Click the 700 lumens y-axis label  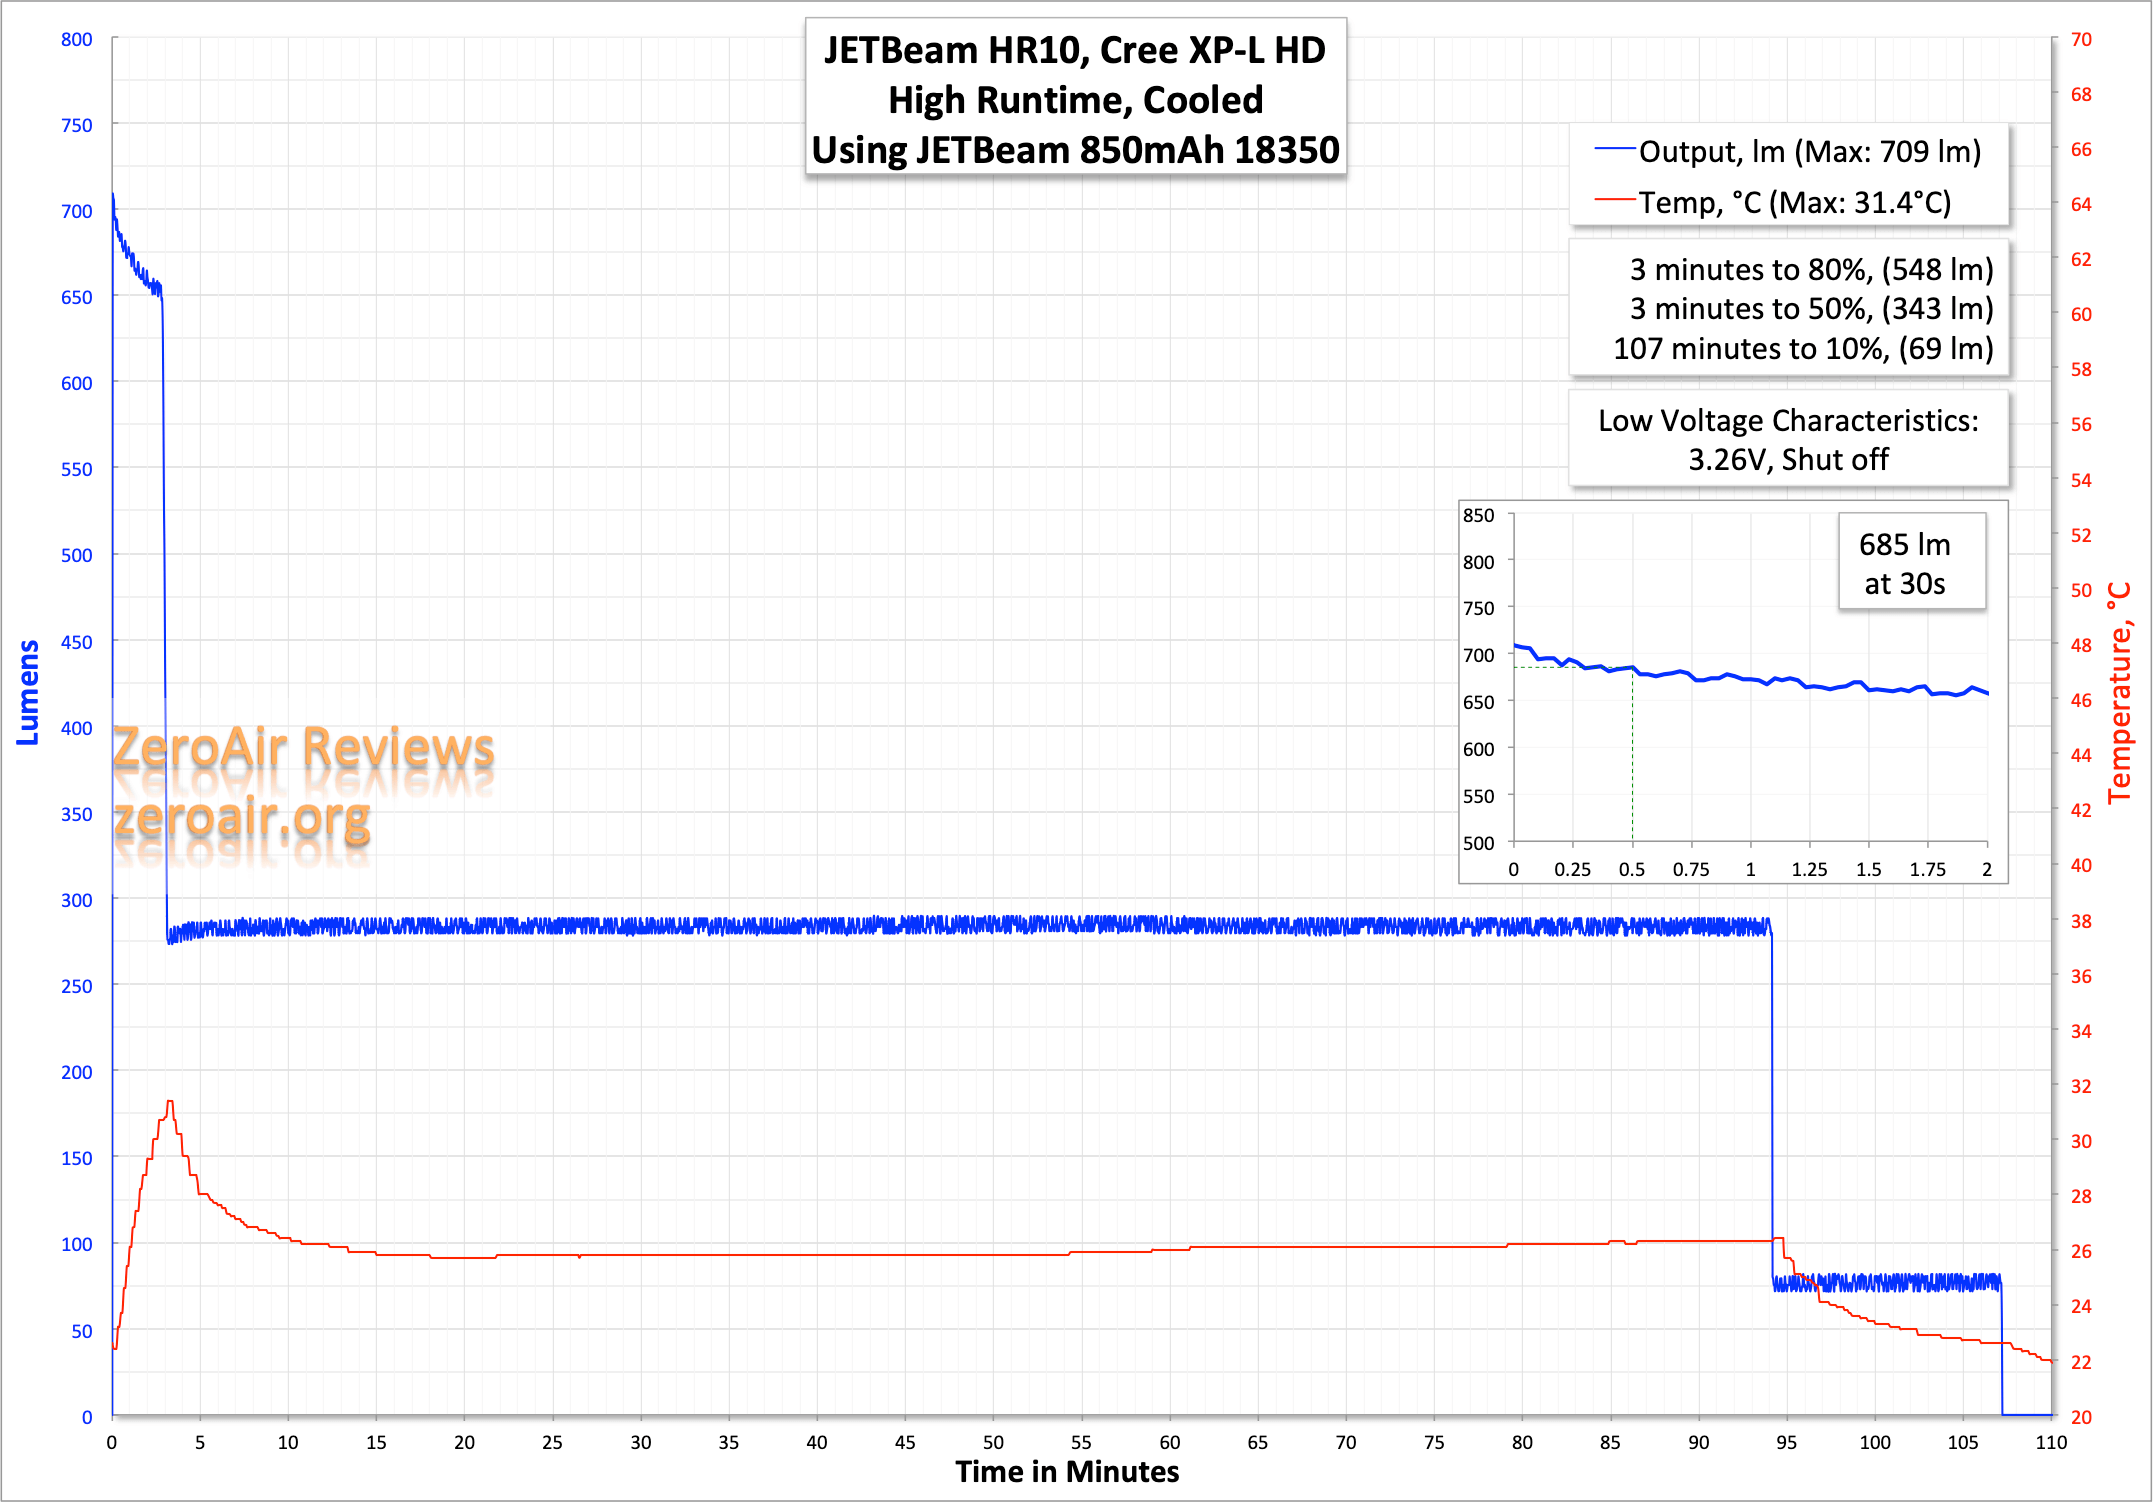click(x=76, y=211)
